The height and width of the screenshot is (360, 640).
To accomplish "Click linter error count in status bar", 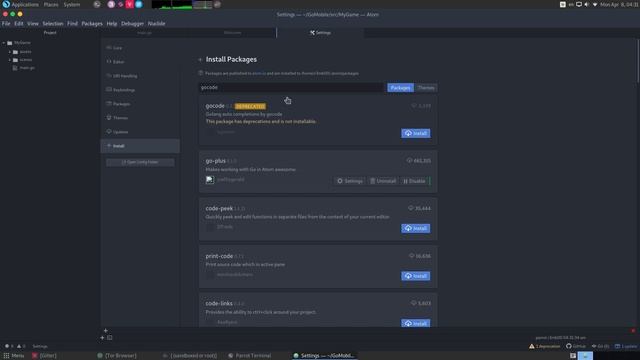I will click(9, 346).
